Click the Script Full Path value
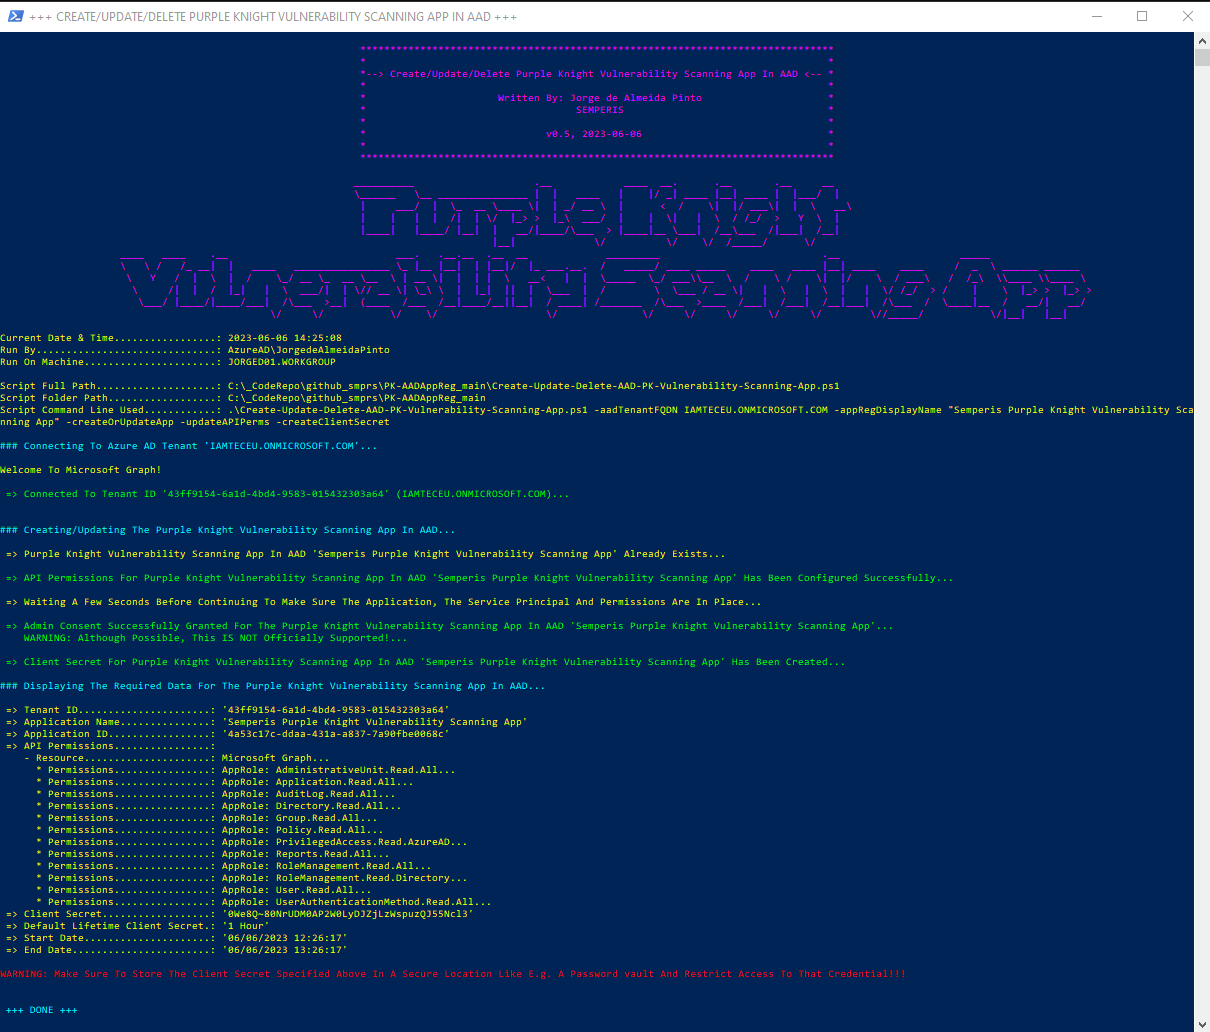1210x1032 pixels. tap(533, 386)
